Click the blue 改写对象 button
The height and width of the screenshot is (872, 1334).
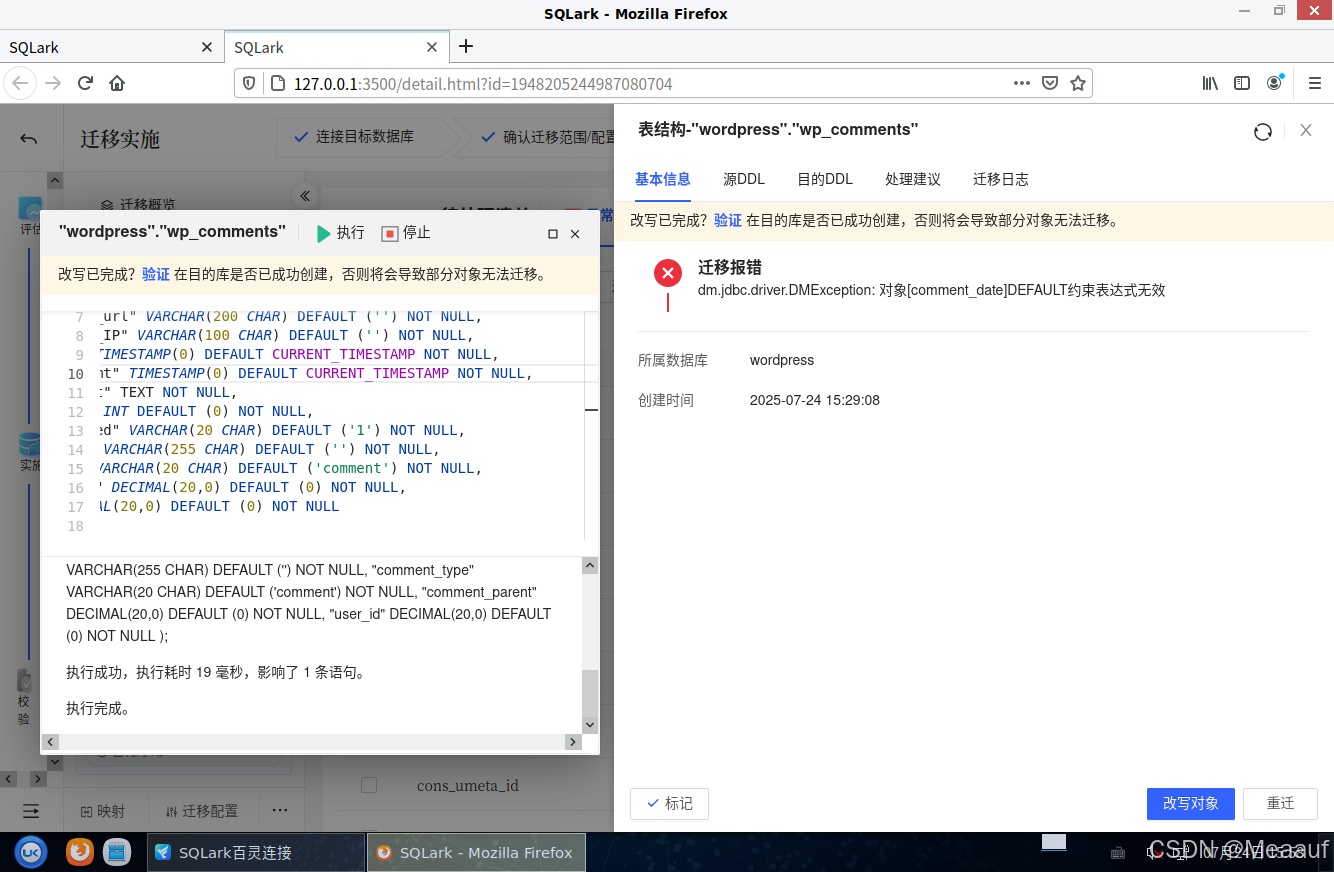click(x=1191, y=804)
